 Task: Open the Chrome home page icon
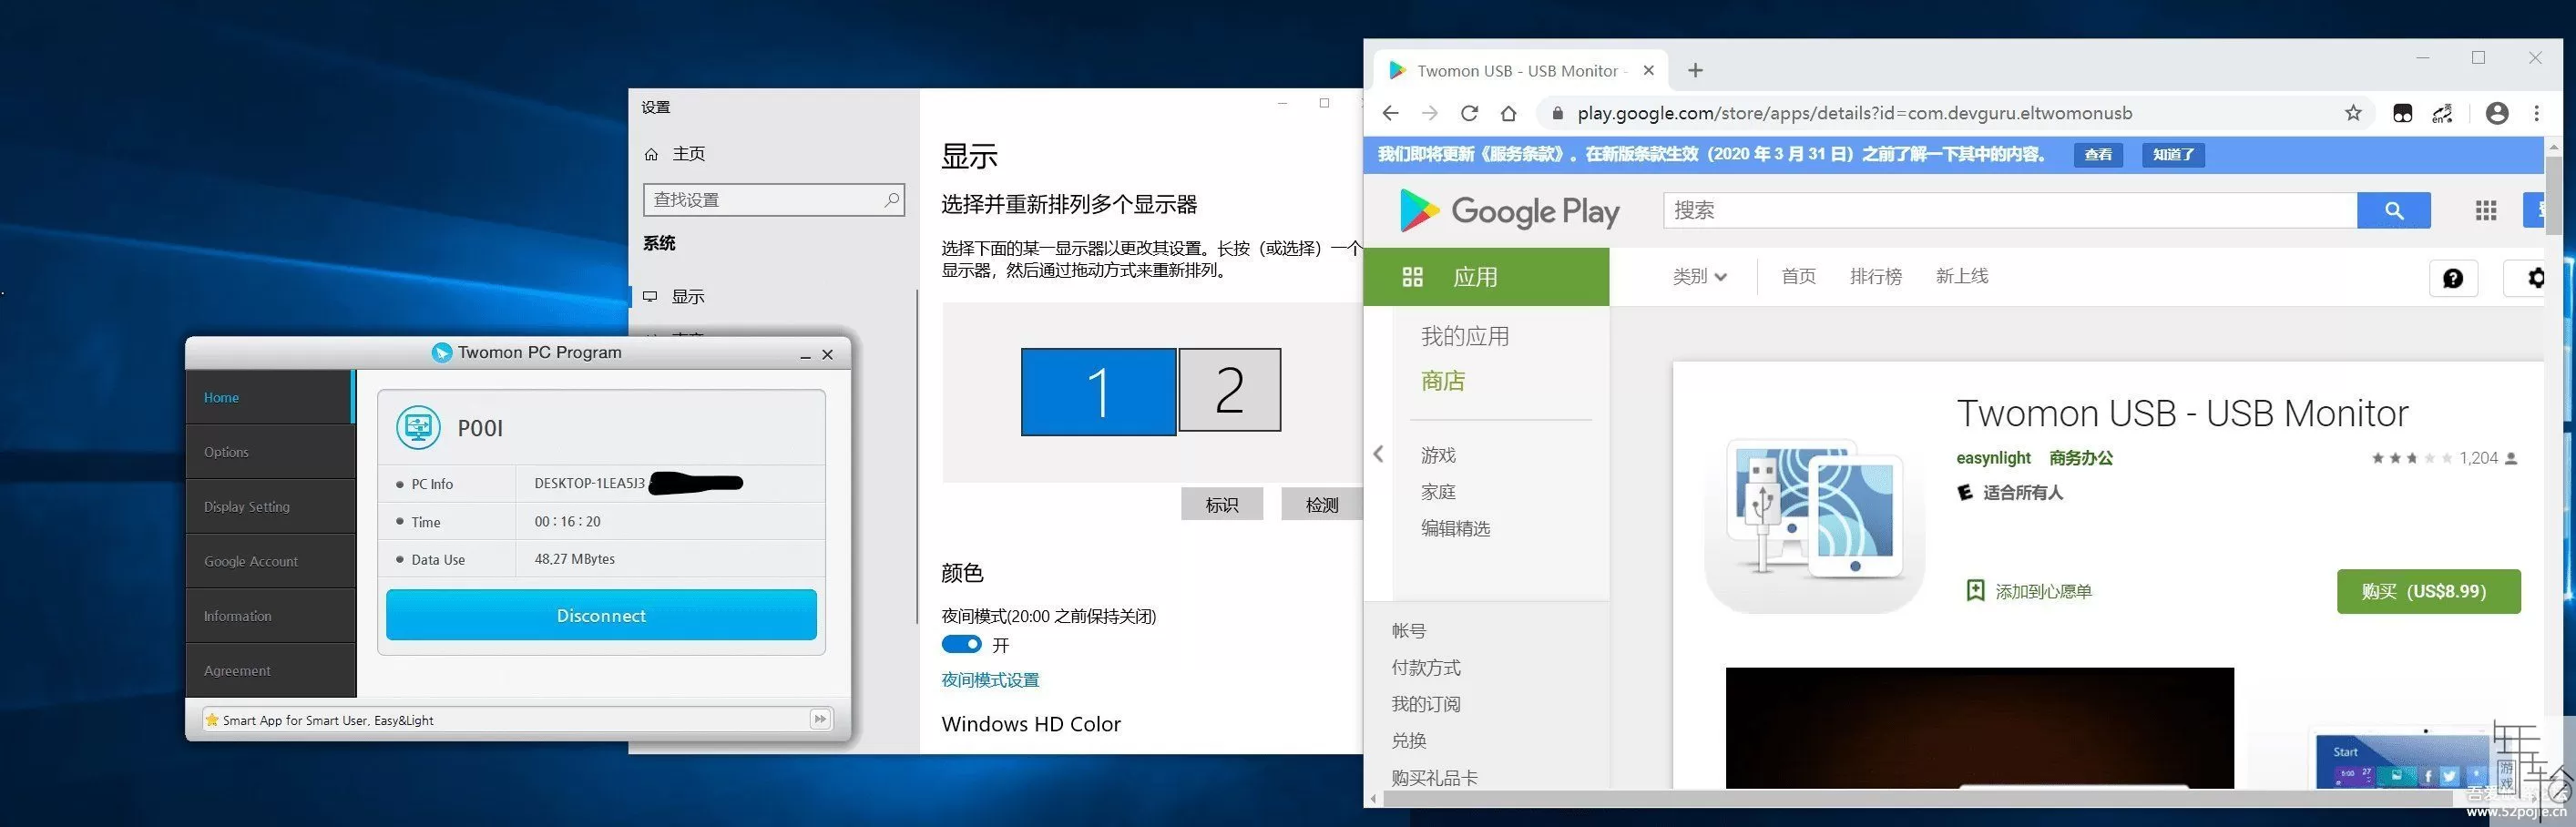[1508, 113]
